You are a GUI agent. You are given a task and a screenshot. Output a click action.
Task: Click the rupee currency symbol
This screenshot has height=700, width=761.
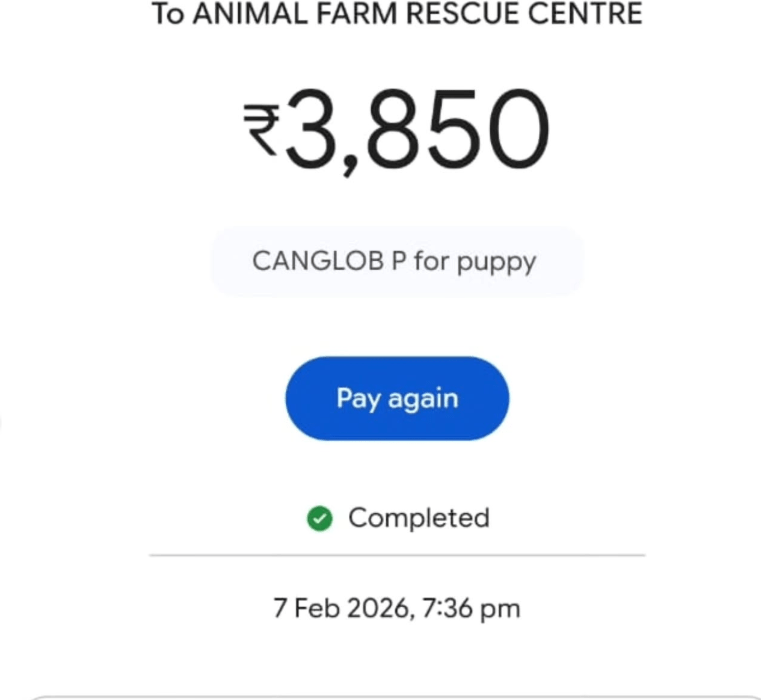coord(261,129)
